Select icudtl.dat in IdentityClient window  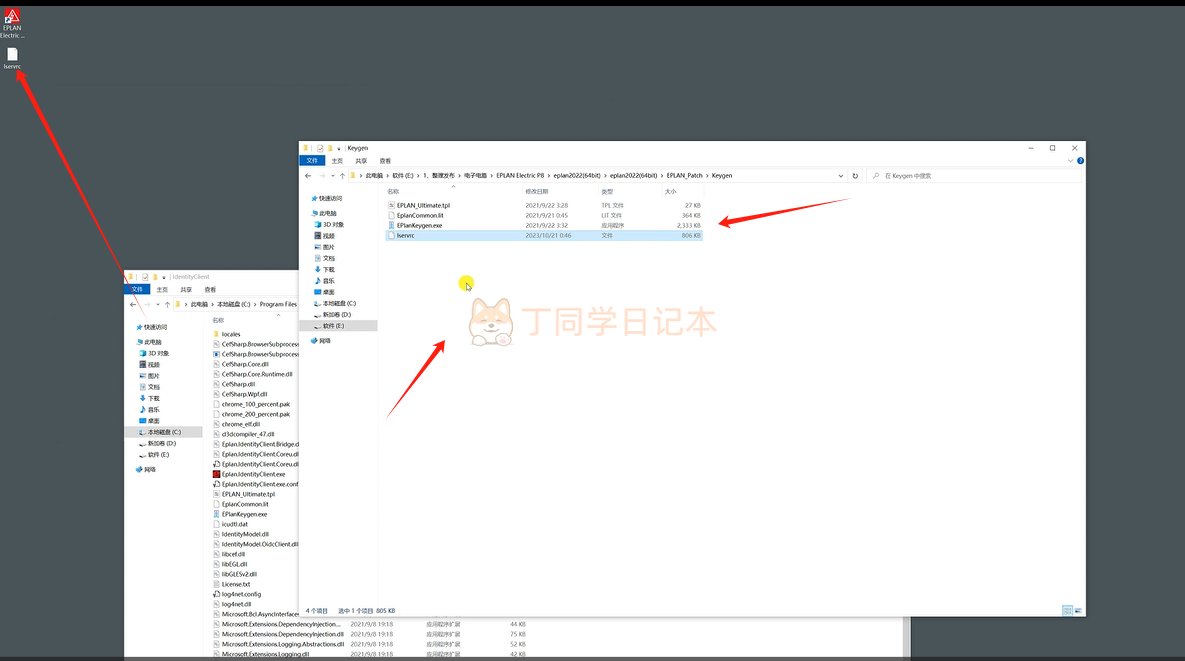[234, 524]
